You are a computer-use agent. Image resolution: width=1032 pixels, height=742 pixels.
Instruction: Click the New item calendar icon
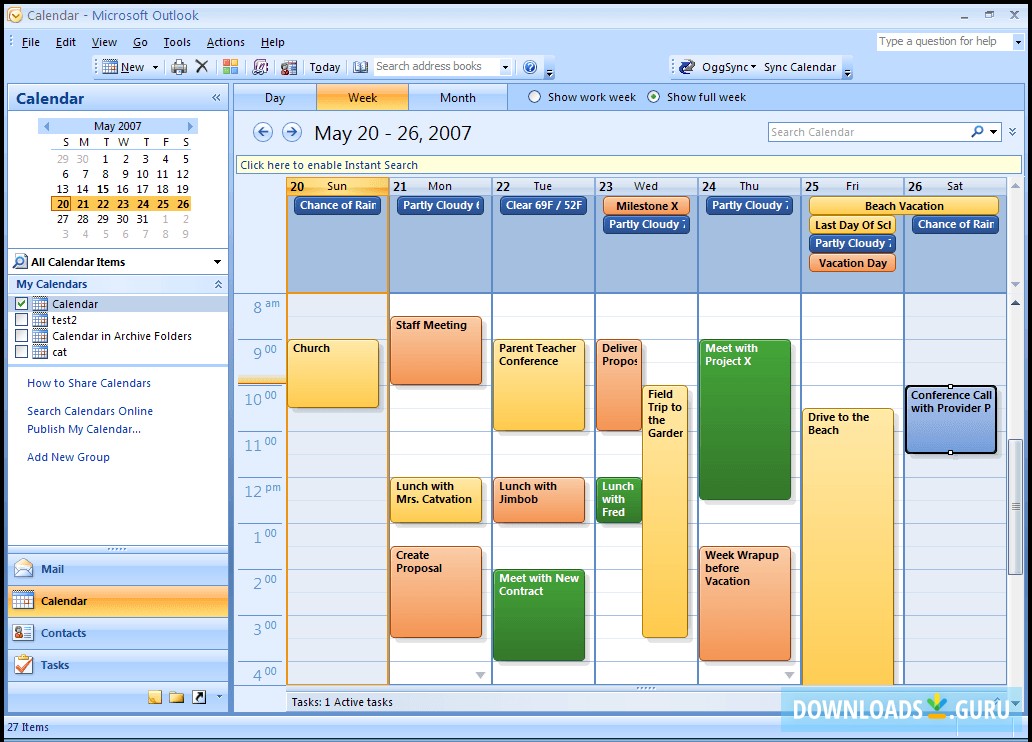110,67
